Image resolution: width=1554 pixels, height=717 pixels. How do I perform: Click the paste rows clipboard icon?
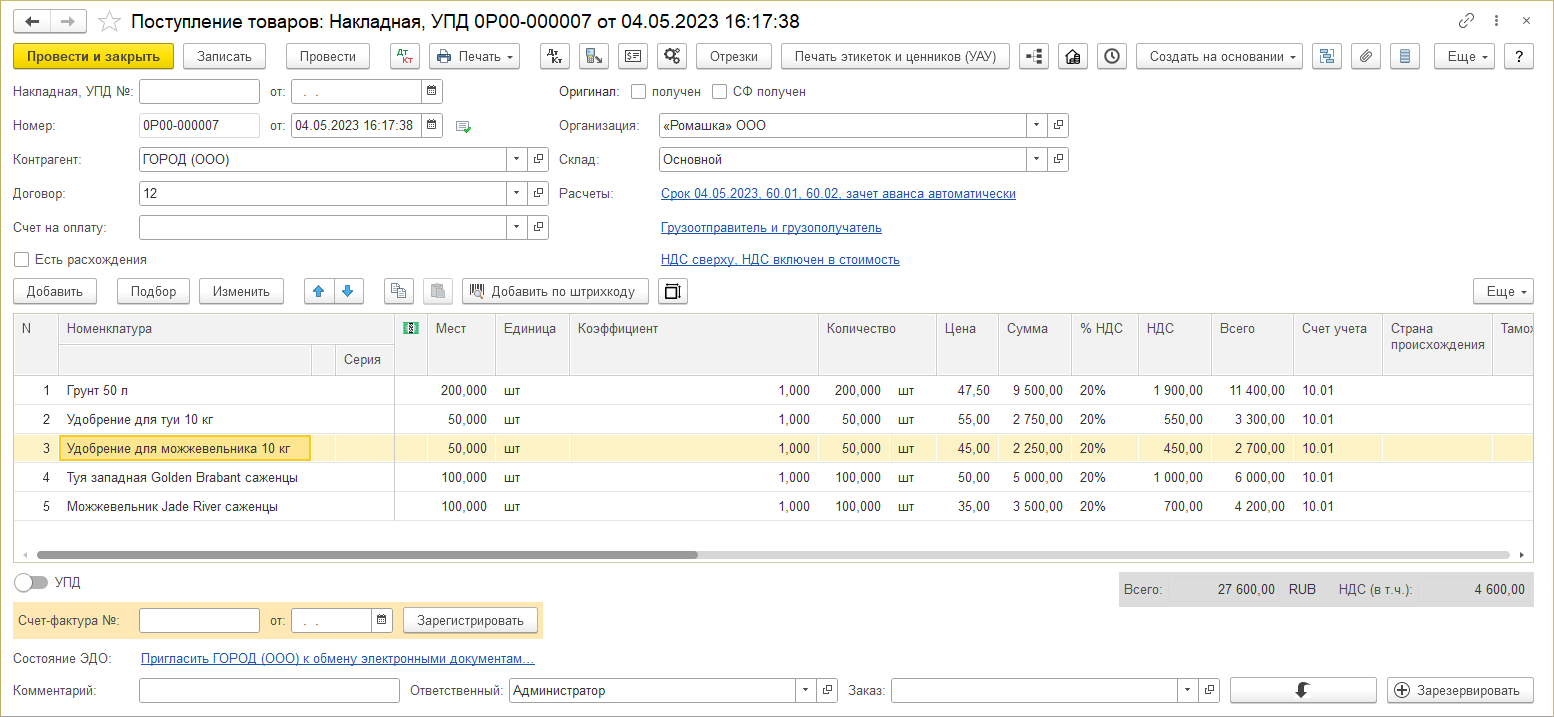click(x=438, y=291)
